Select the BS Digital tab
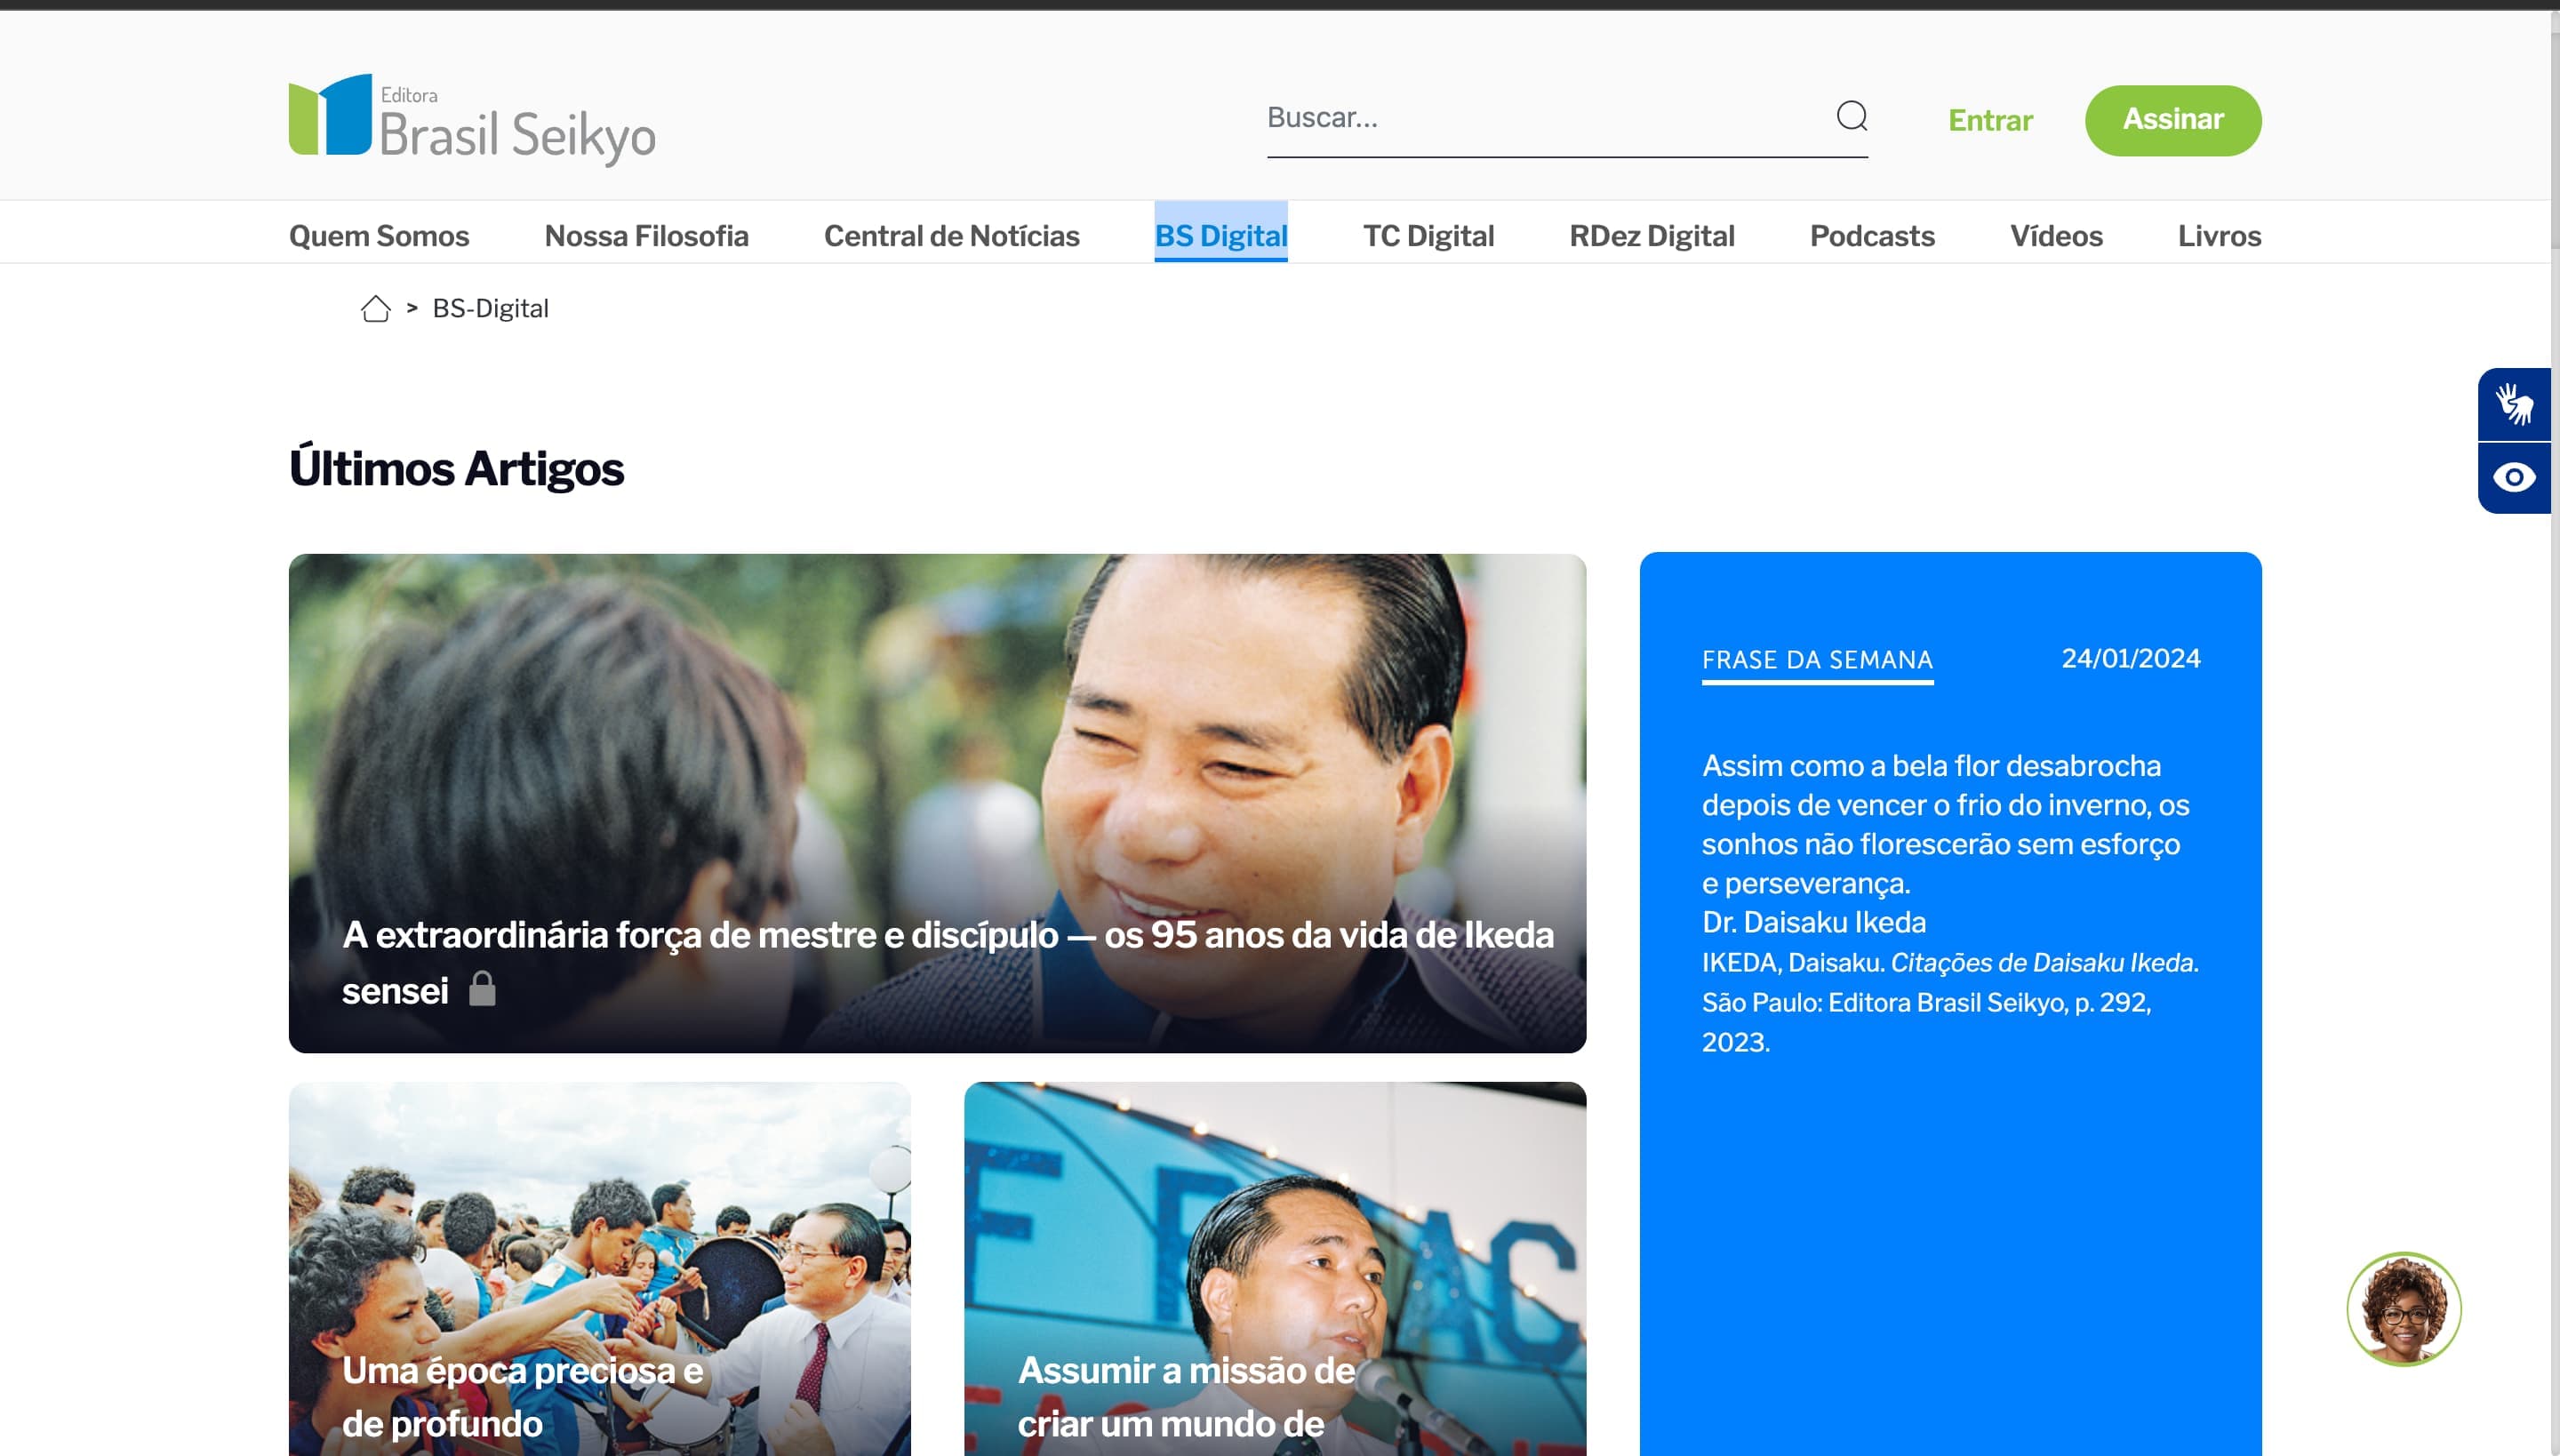The width and height of the screenshot is (2560, 1456). 1220,236
